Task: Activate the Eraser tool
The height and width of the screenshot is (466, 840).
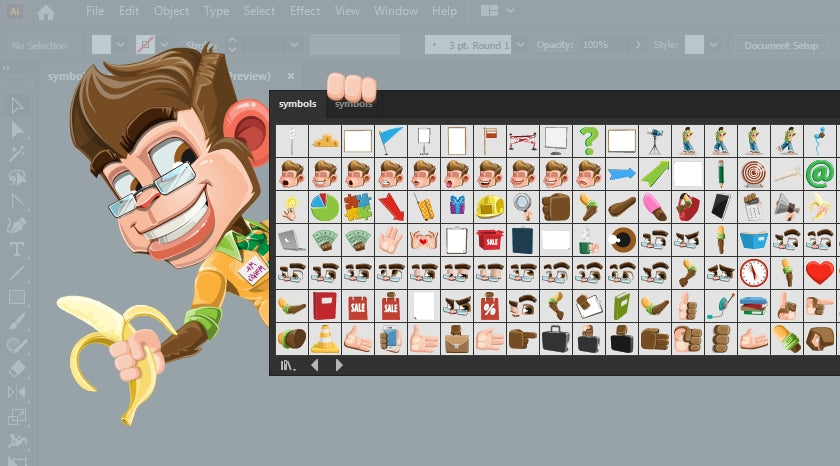Action: (17, 369)
